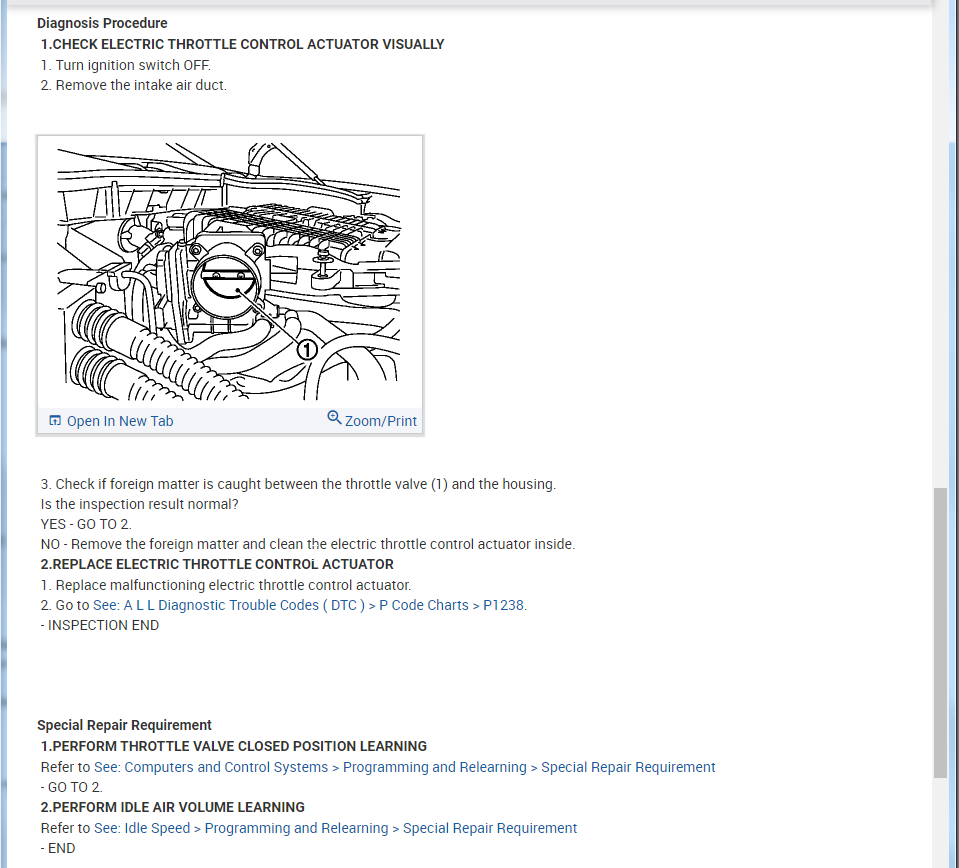
Task: Select '2.PERFORM IDLE AIR VOLUME LEARNING' heading
Action: coord(172,807)
